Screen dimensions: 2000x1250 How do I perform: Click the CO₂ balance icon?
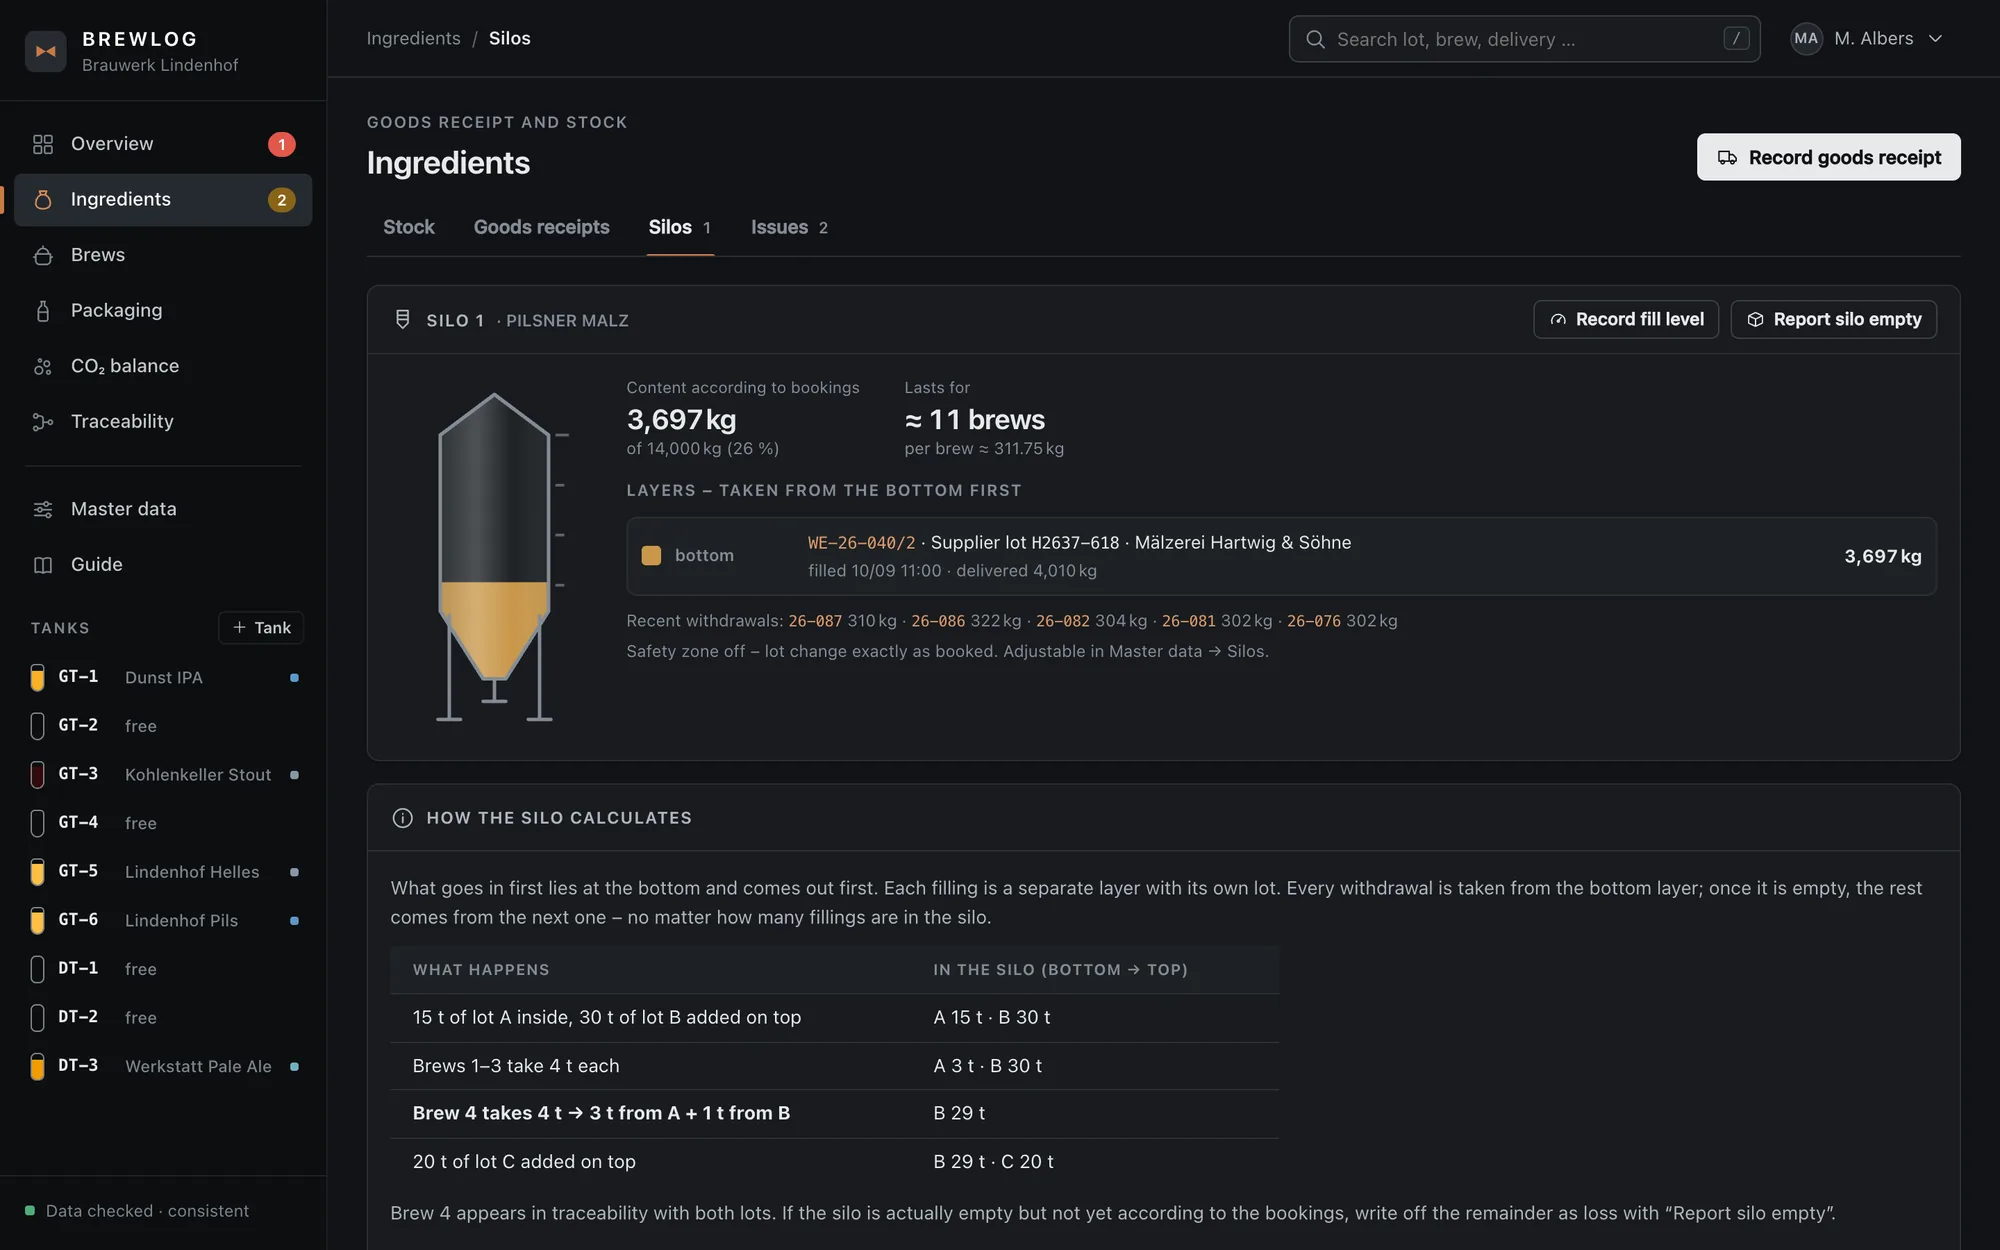pos(42,366)
